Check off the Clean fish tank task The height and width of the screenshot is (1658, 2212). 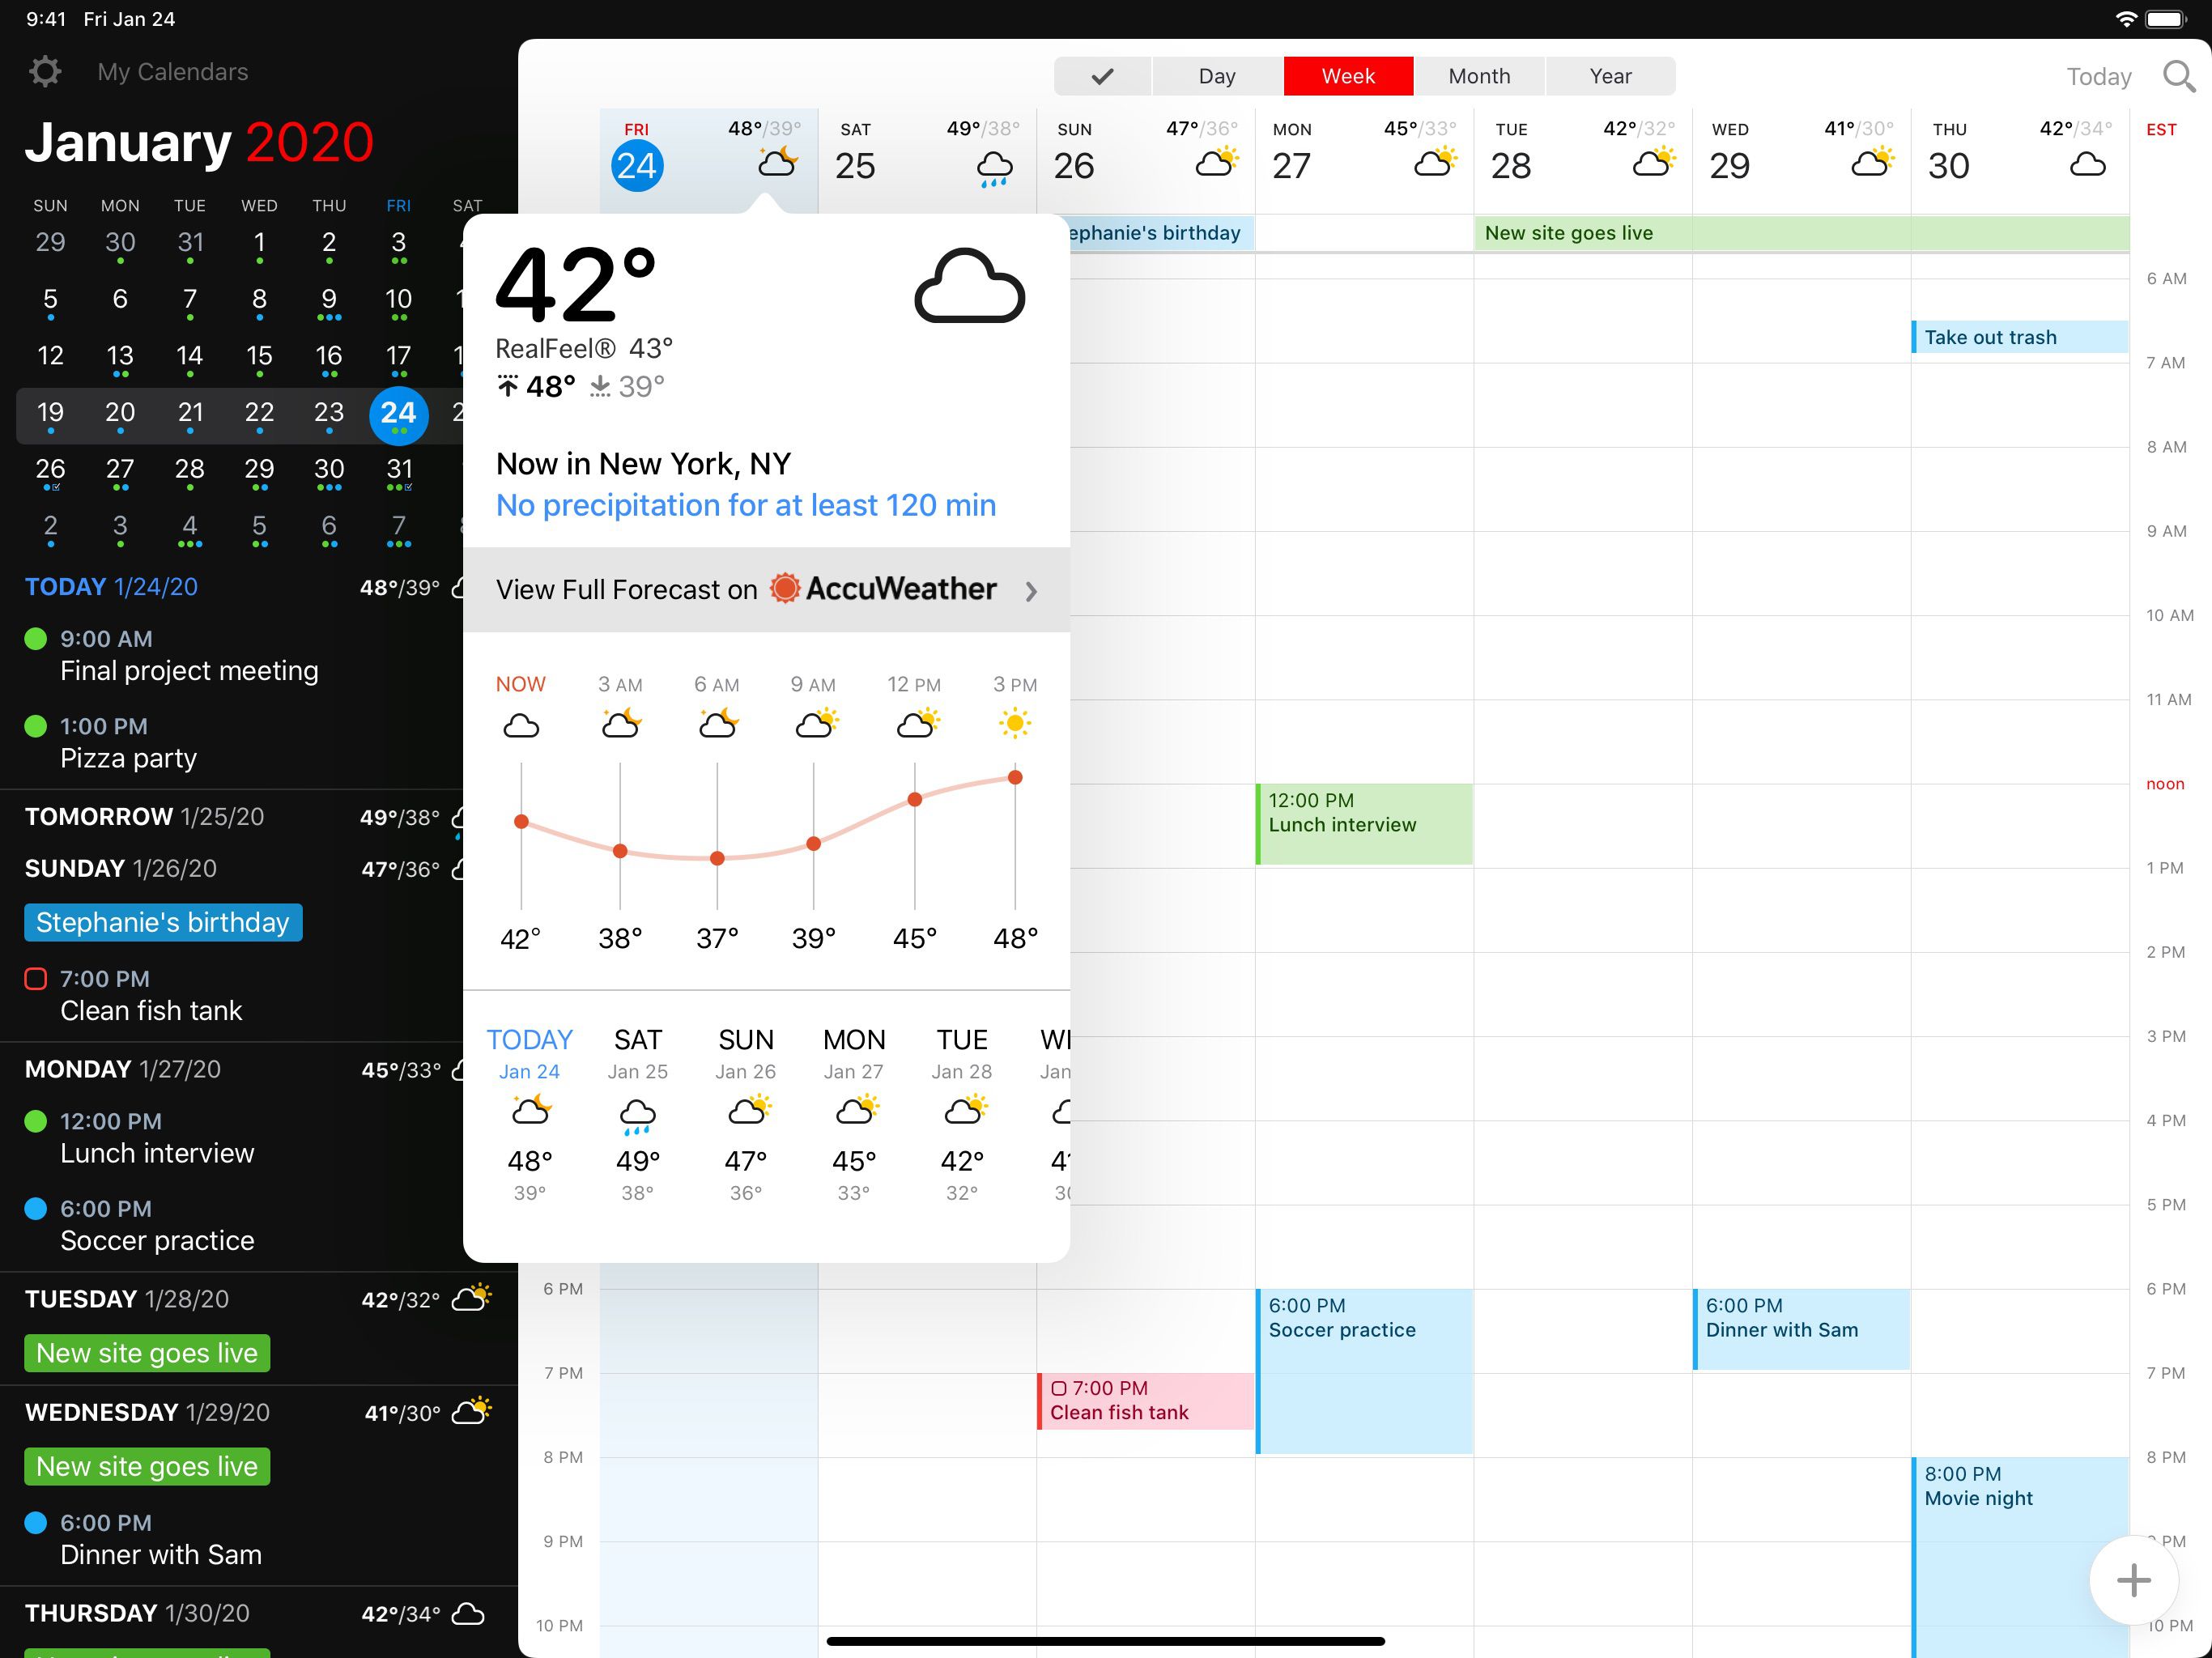click(37, 978)
